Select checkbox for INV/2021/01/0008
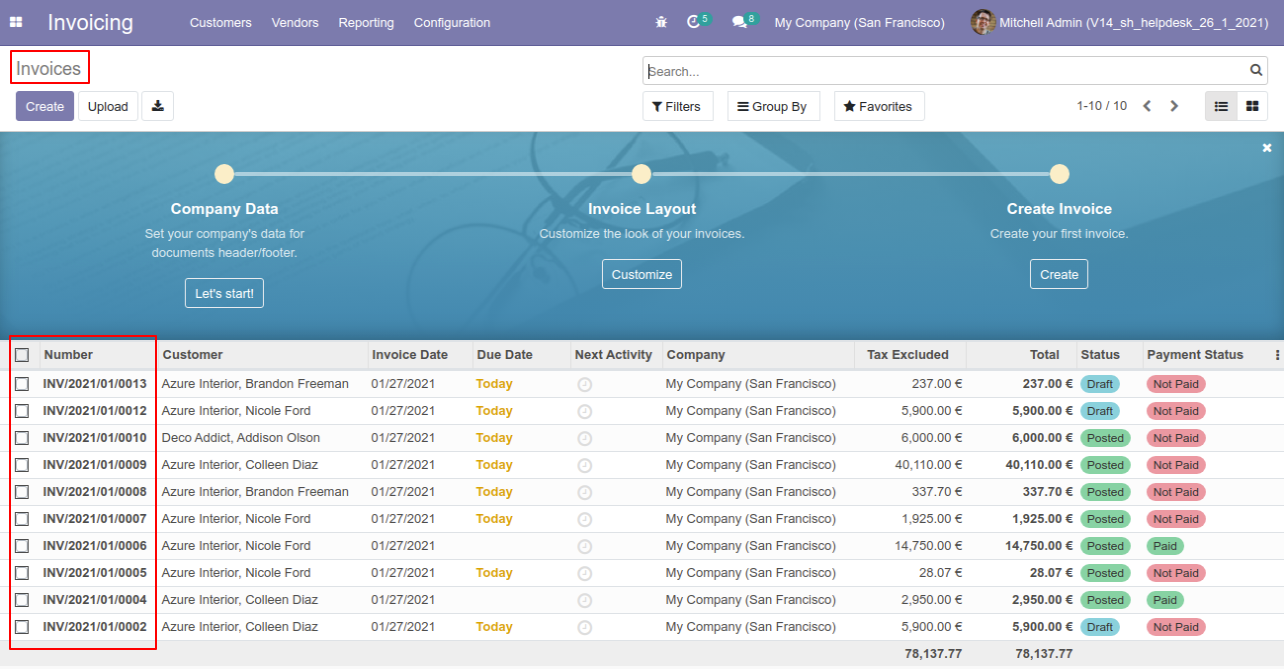 (x=22, y=492)
